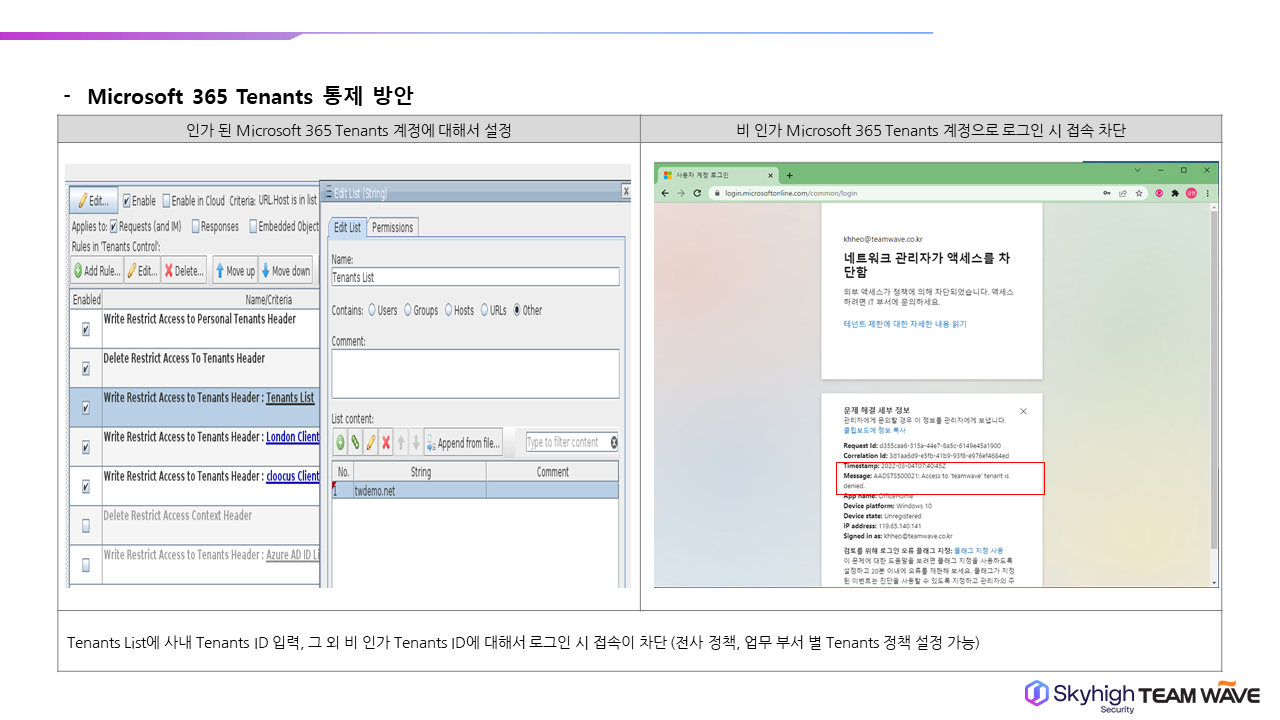This screenshot has height=720, width=1280.
Task: Select the 'Hosts' radio button
Action: point(449,310)
